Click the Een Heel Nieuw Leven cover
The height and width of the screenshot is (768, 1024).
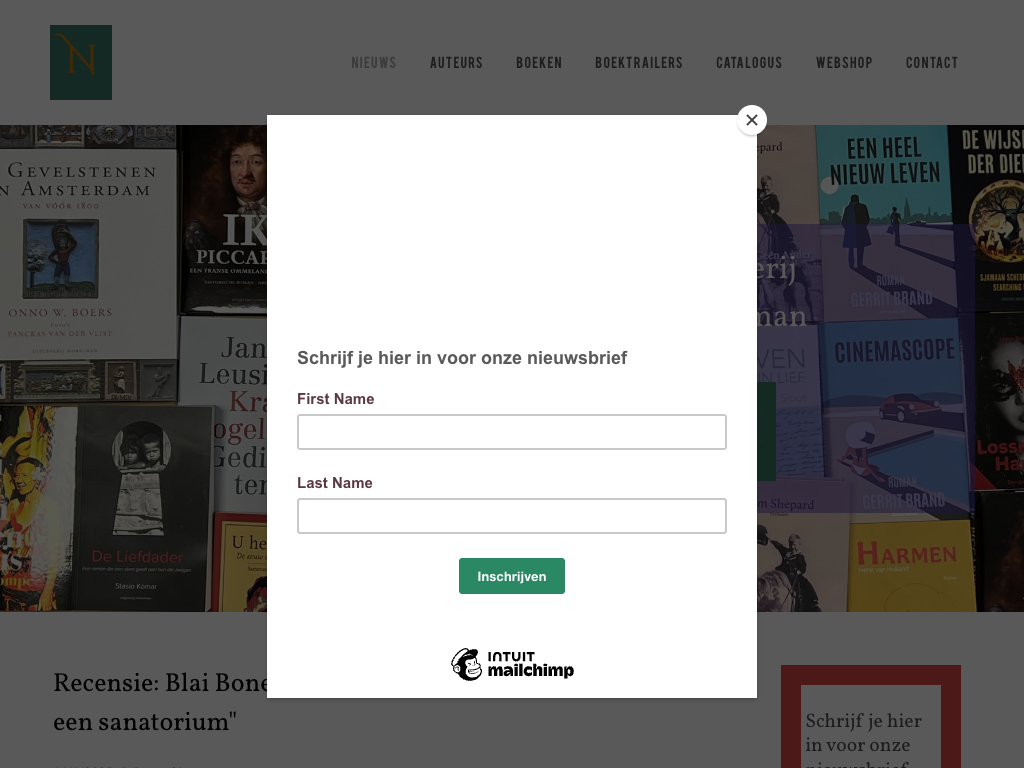coord(886,222)
